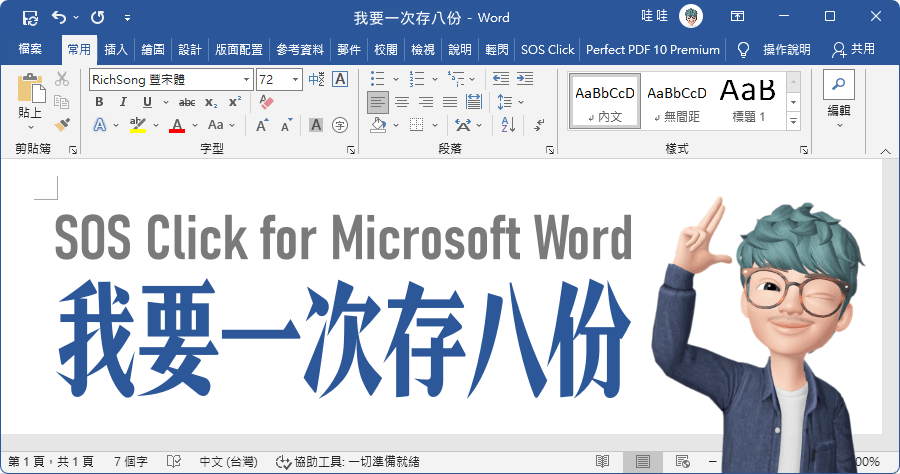The height and width of the screenshot is (474, 900).
Task: Click the 共用 share button
Action: [x=854, y=49]
